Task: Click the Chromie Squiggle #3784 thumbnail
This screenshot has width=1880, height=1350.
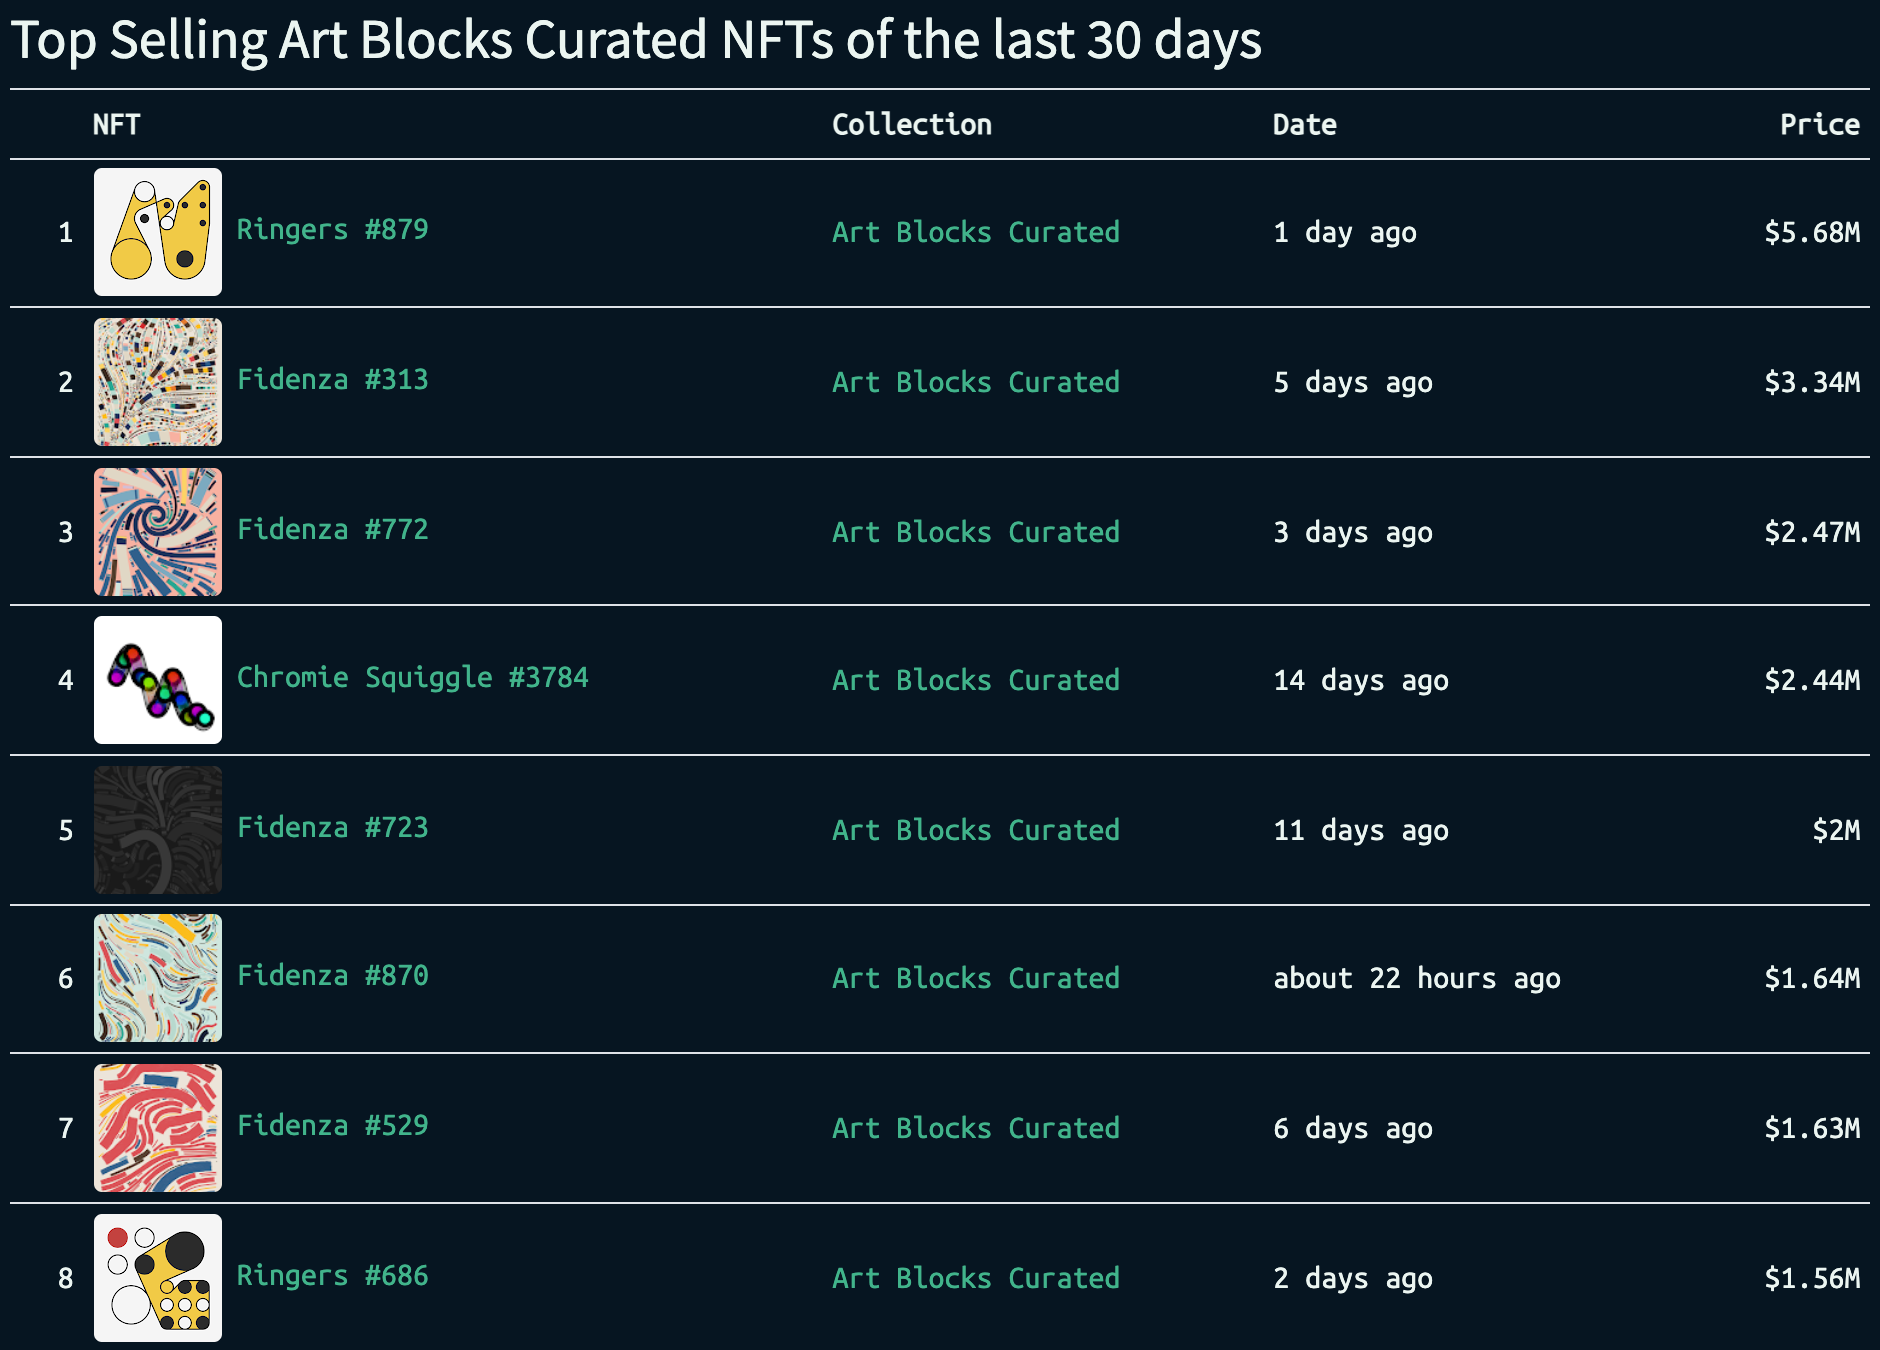Action: [x=158, y=680]
